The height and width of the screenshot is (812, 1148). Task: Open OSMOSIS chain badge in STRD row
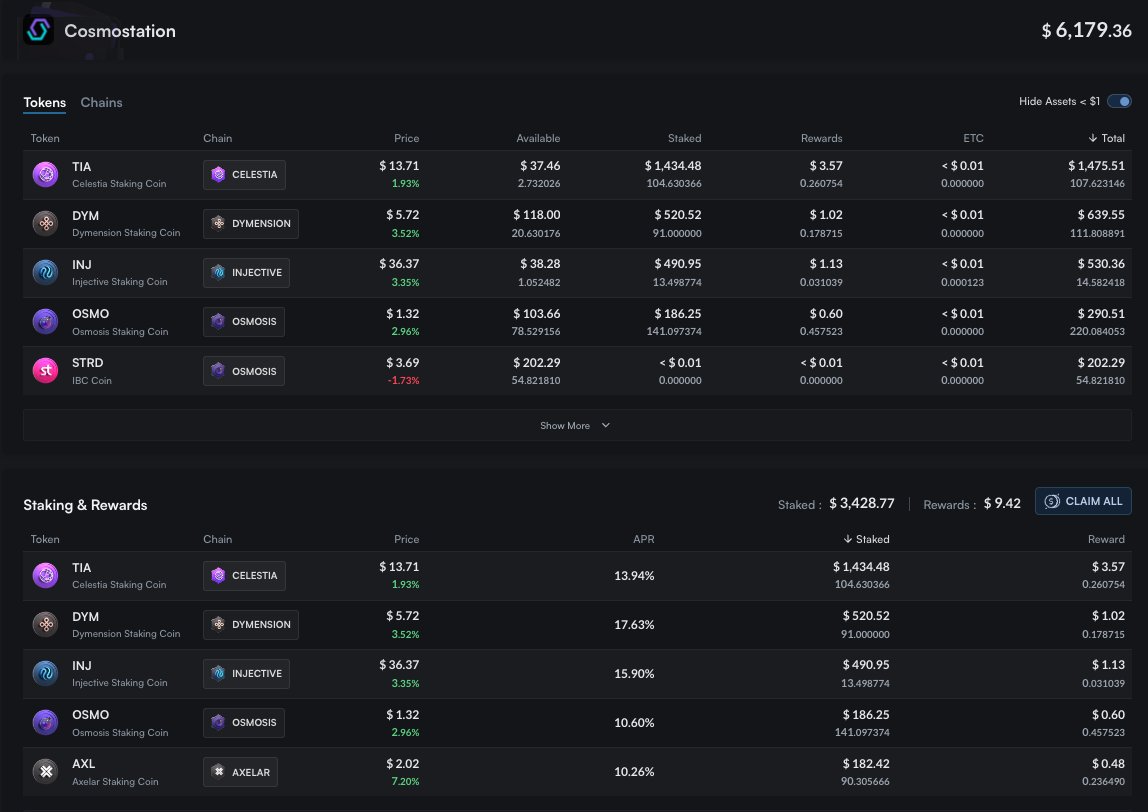tap(244, 370)
